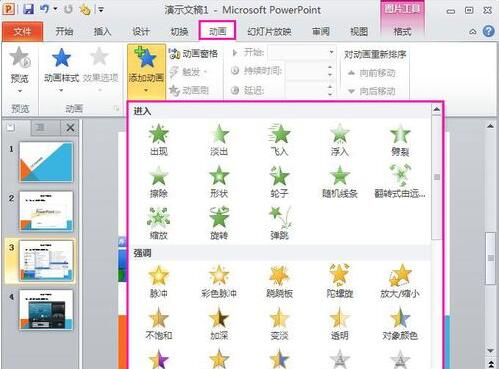Select slide 1 thumbnail
This screenshot has width=499, height=369.
coord(46,162)
